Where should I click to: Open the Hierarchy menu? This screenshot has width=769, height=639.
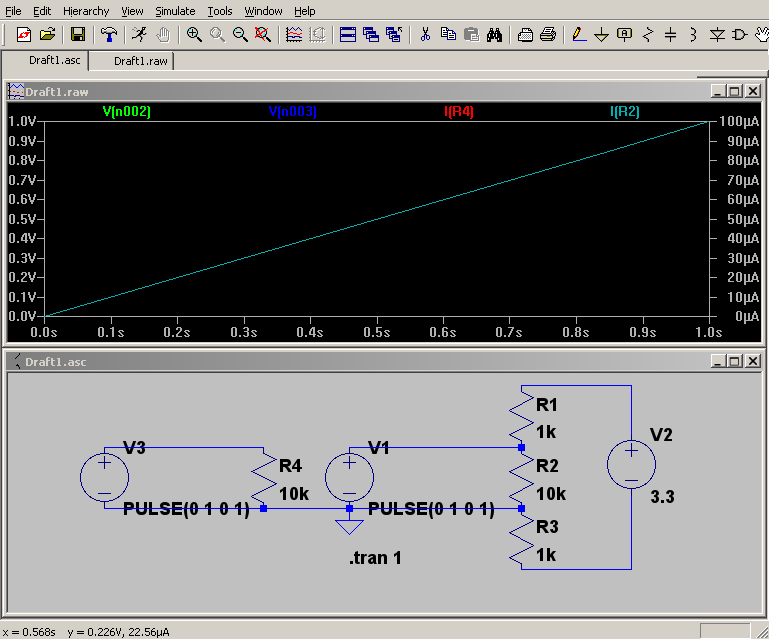(x=86, y=11)
